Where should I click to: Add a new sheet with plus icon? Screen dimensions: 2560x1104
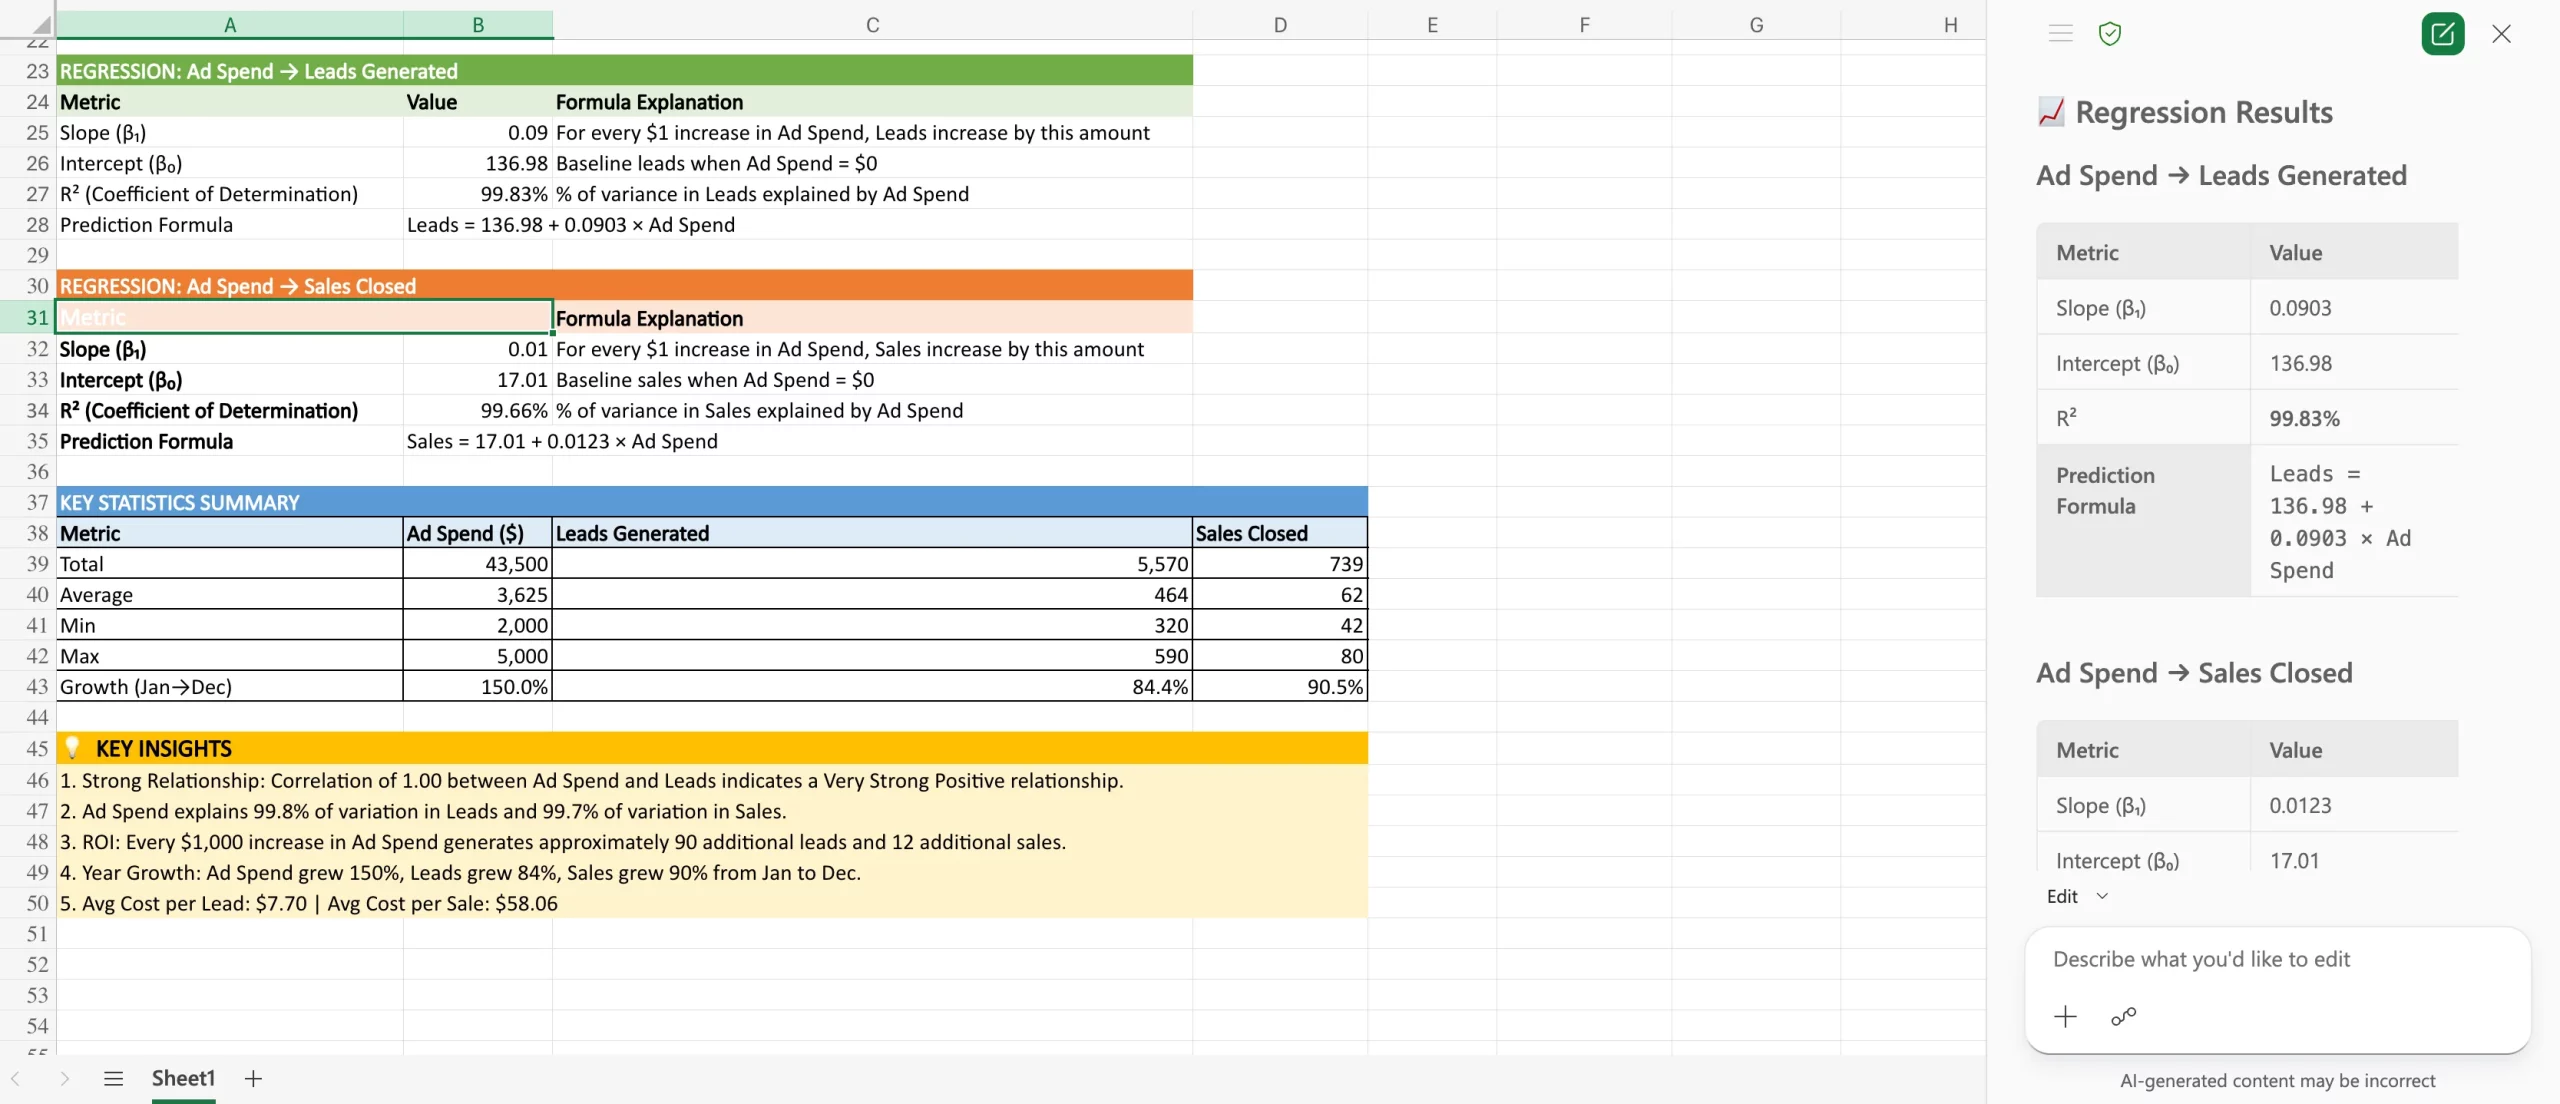coord(253,1078)
